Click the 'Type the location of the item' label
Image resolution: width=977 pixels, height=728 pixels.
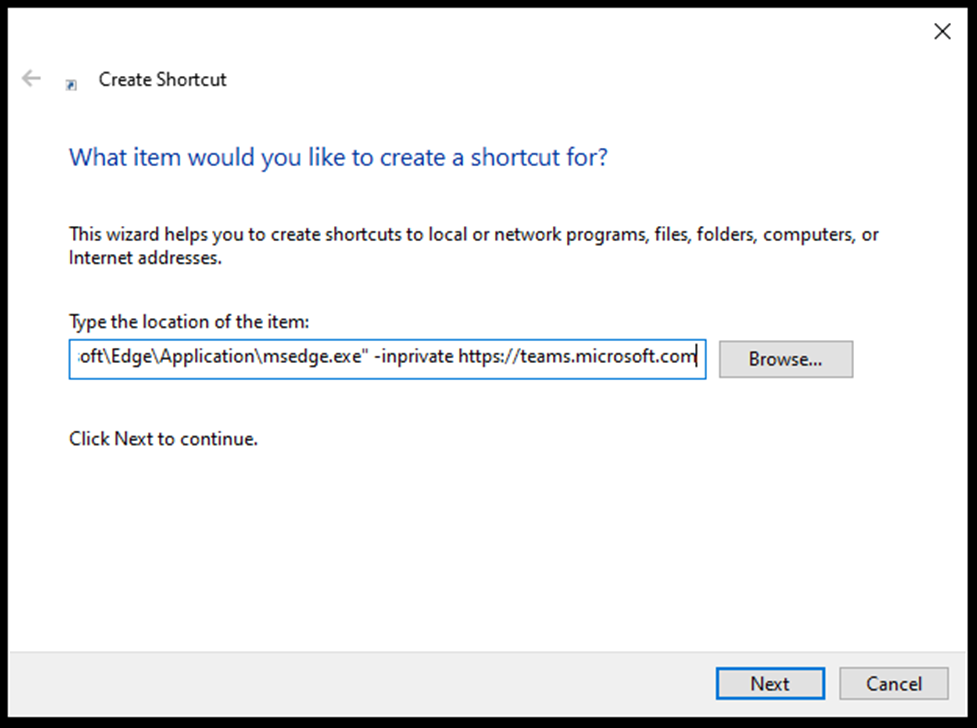click(x=189, y=321)
